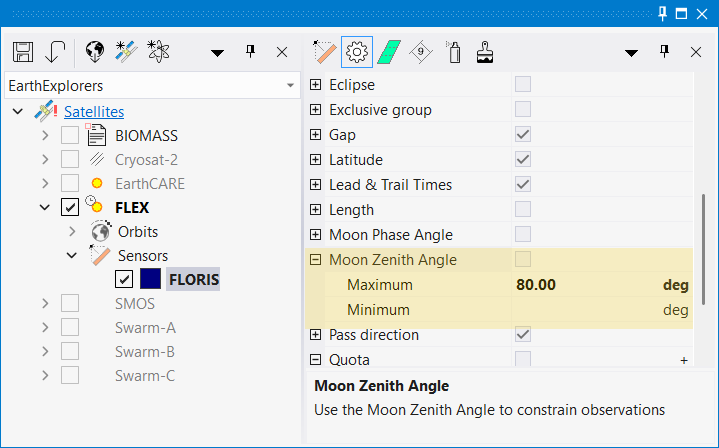Collapse the Sensors tree node
The width and height of the screenshot is (719, 448).
point(72,256)
